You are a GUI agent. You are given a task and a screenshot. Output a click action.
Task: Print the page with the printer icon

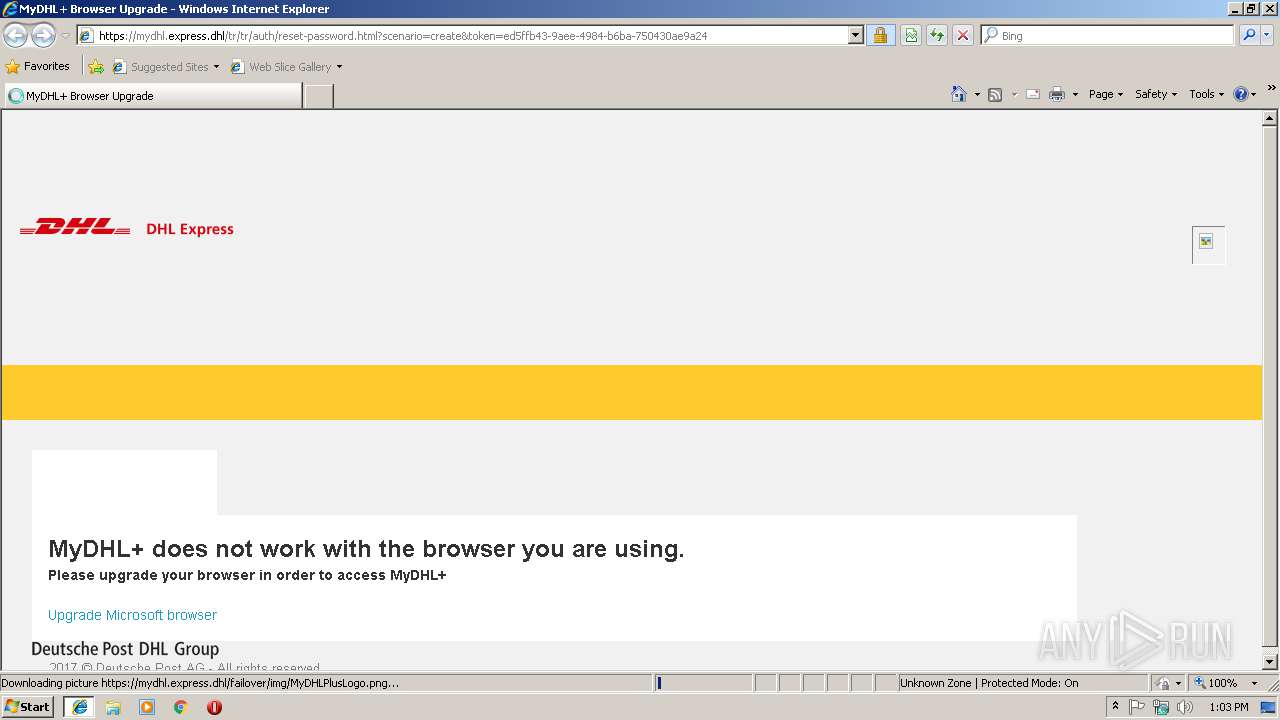(x=1057, y=94)
